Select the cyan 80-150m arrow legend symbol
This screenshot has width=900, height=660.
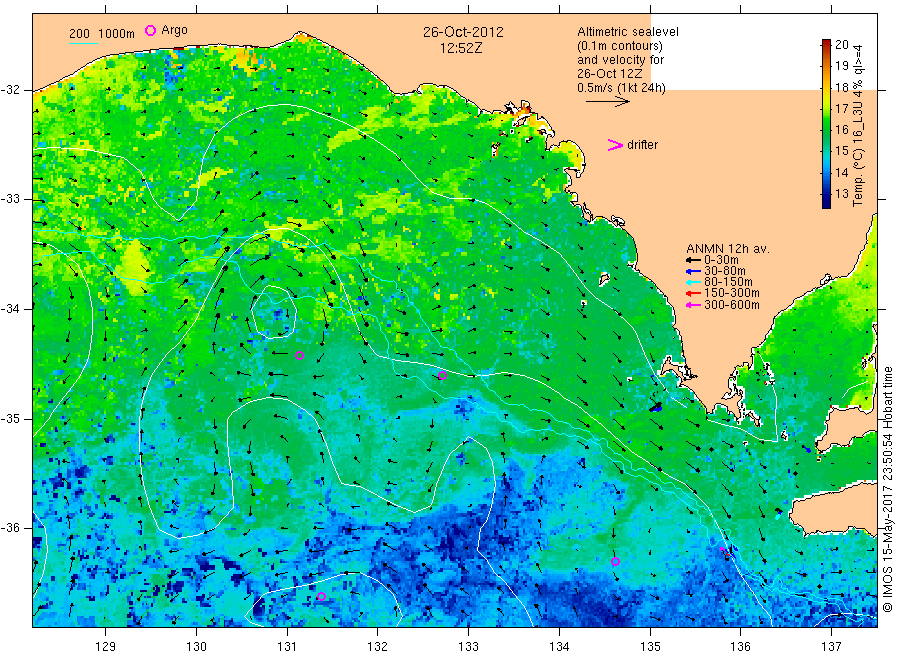click(x=693, y=282)
